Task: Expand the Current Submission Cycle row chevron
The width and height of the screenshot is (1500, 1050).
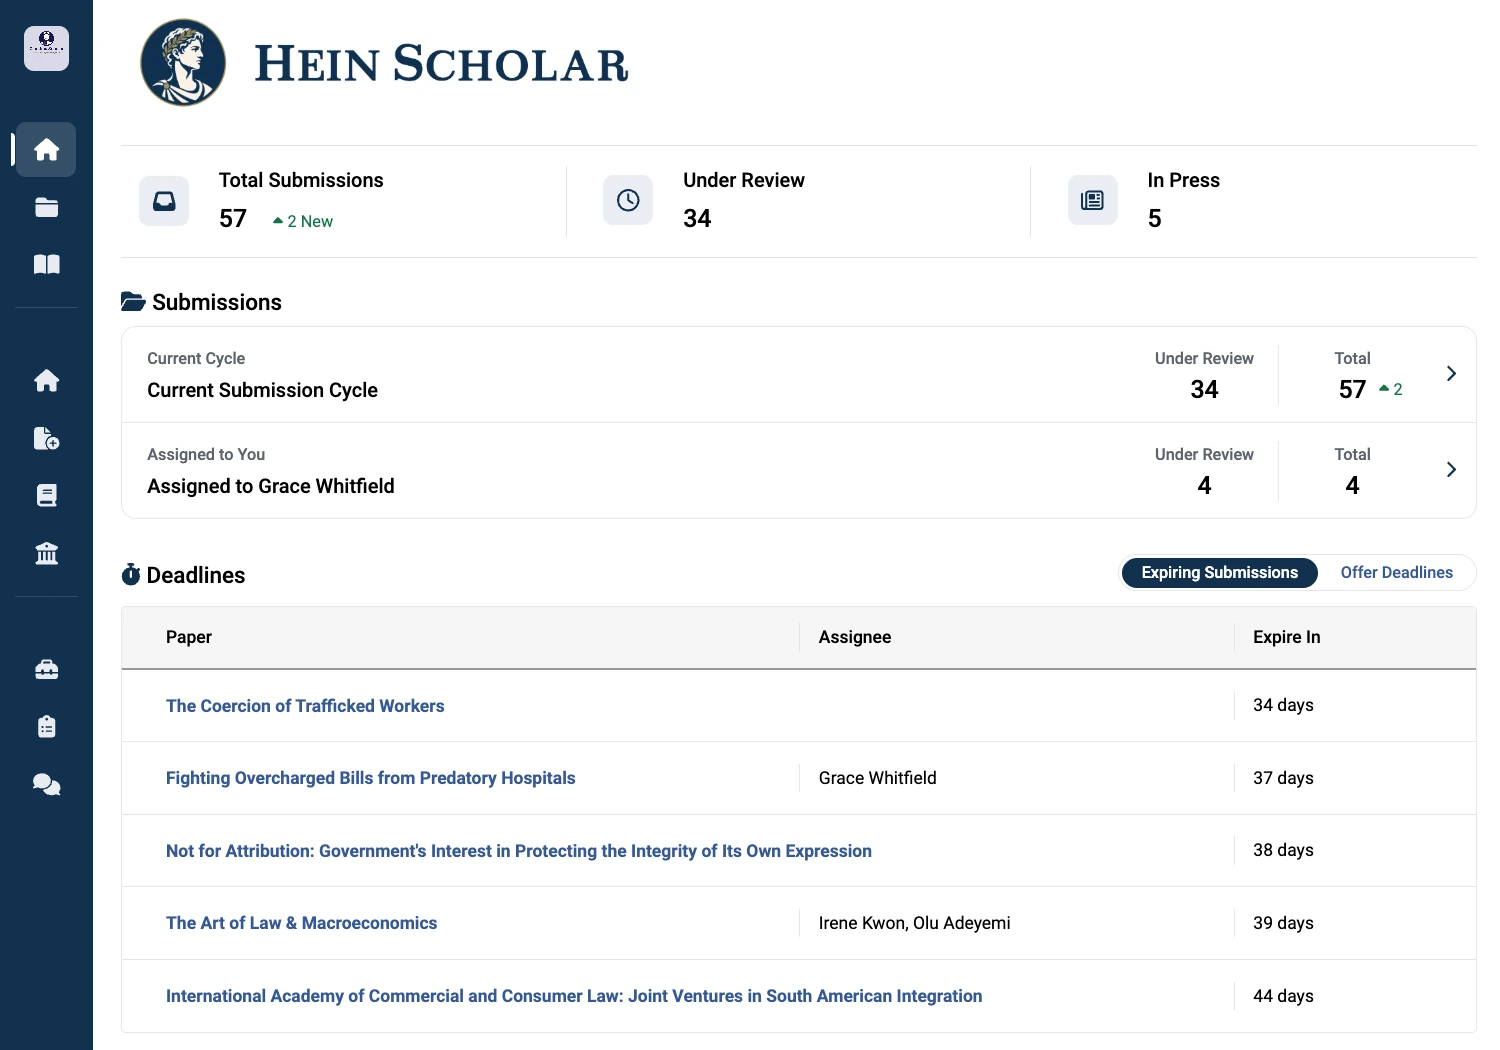Action: (1451, 374)
